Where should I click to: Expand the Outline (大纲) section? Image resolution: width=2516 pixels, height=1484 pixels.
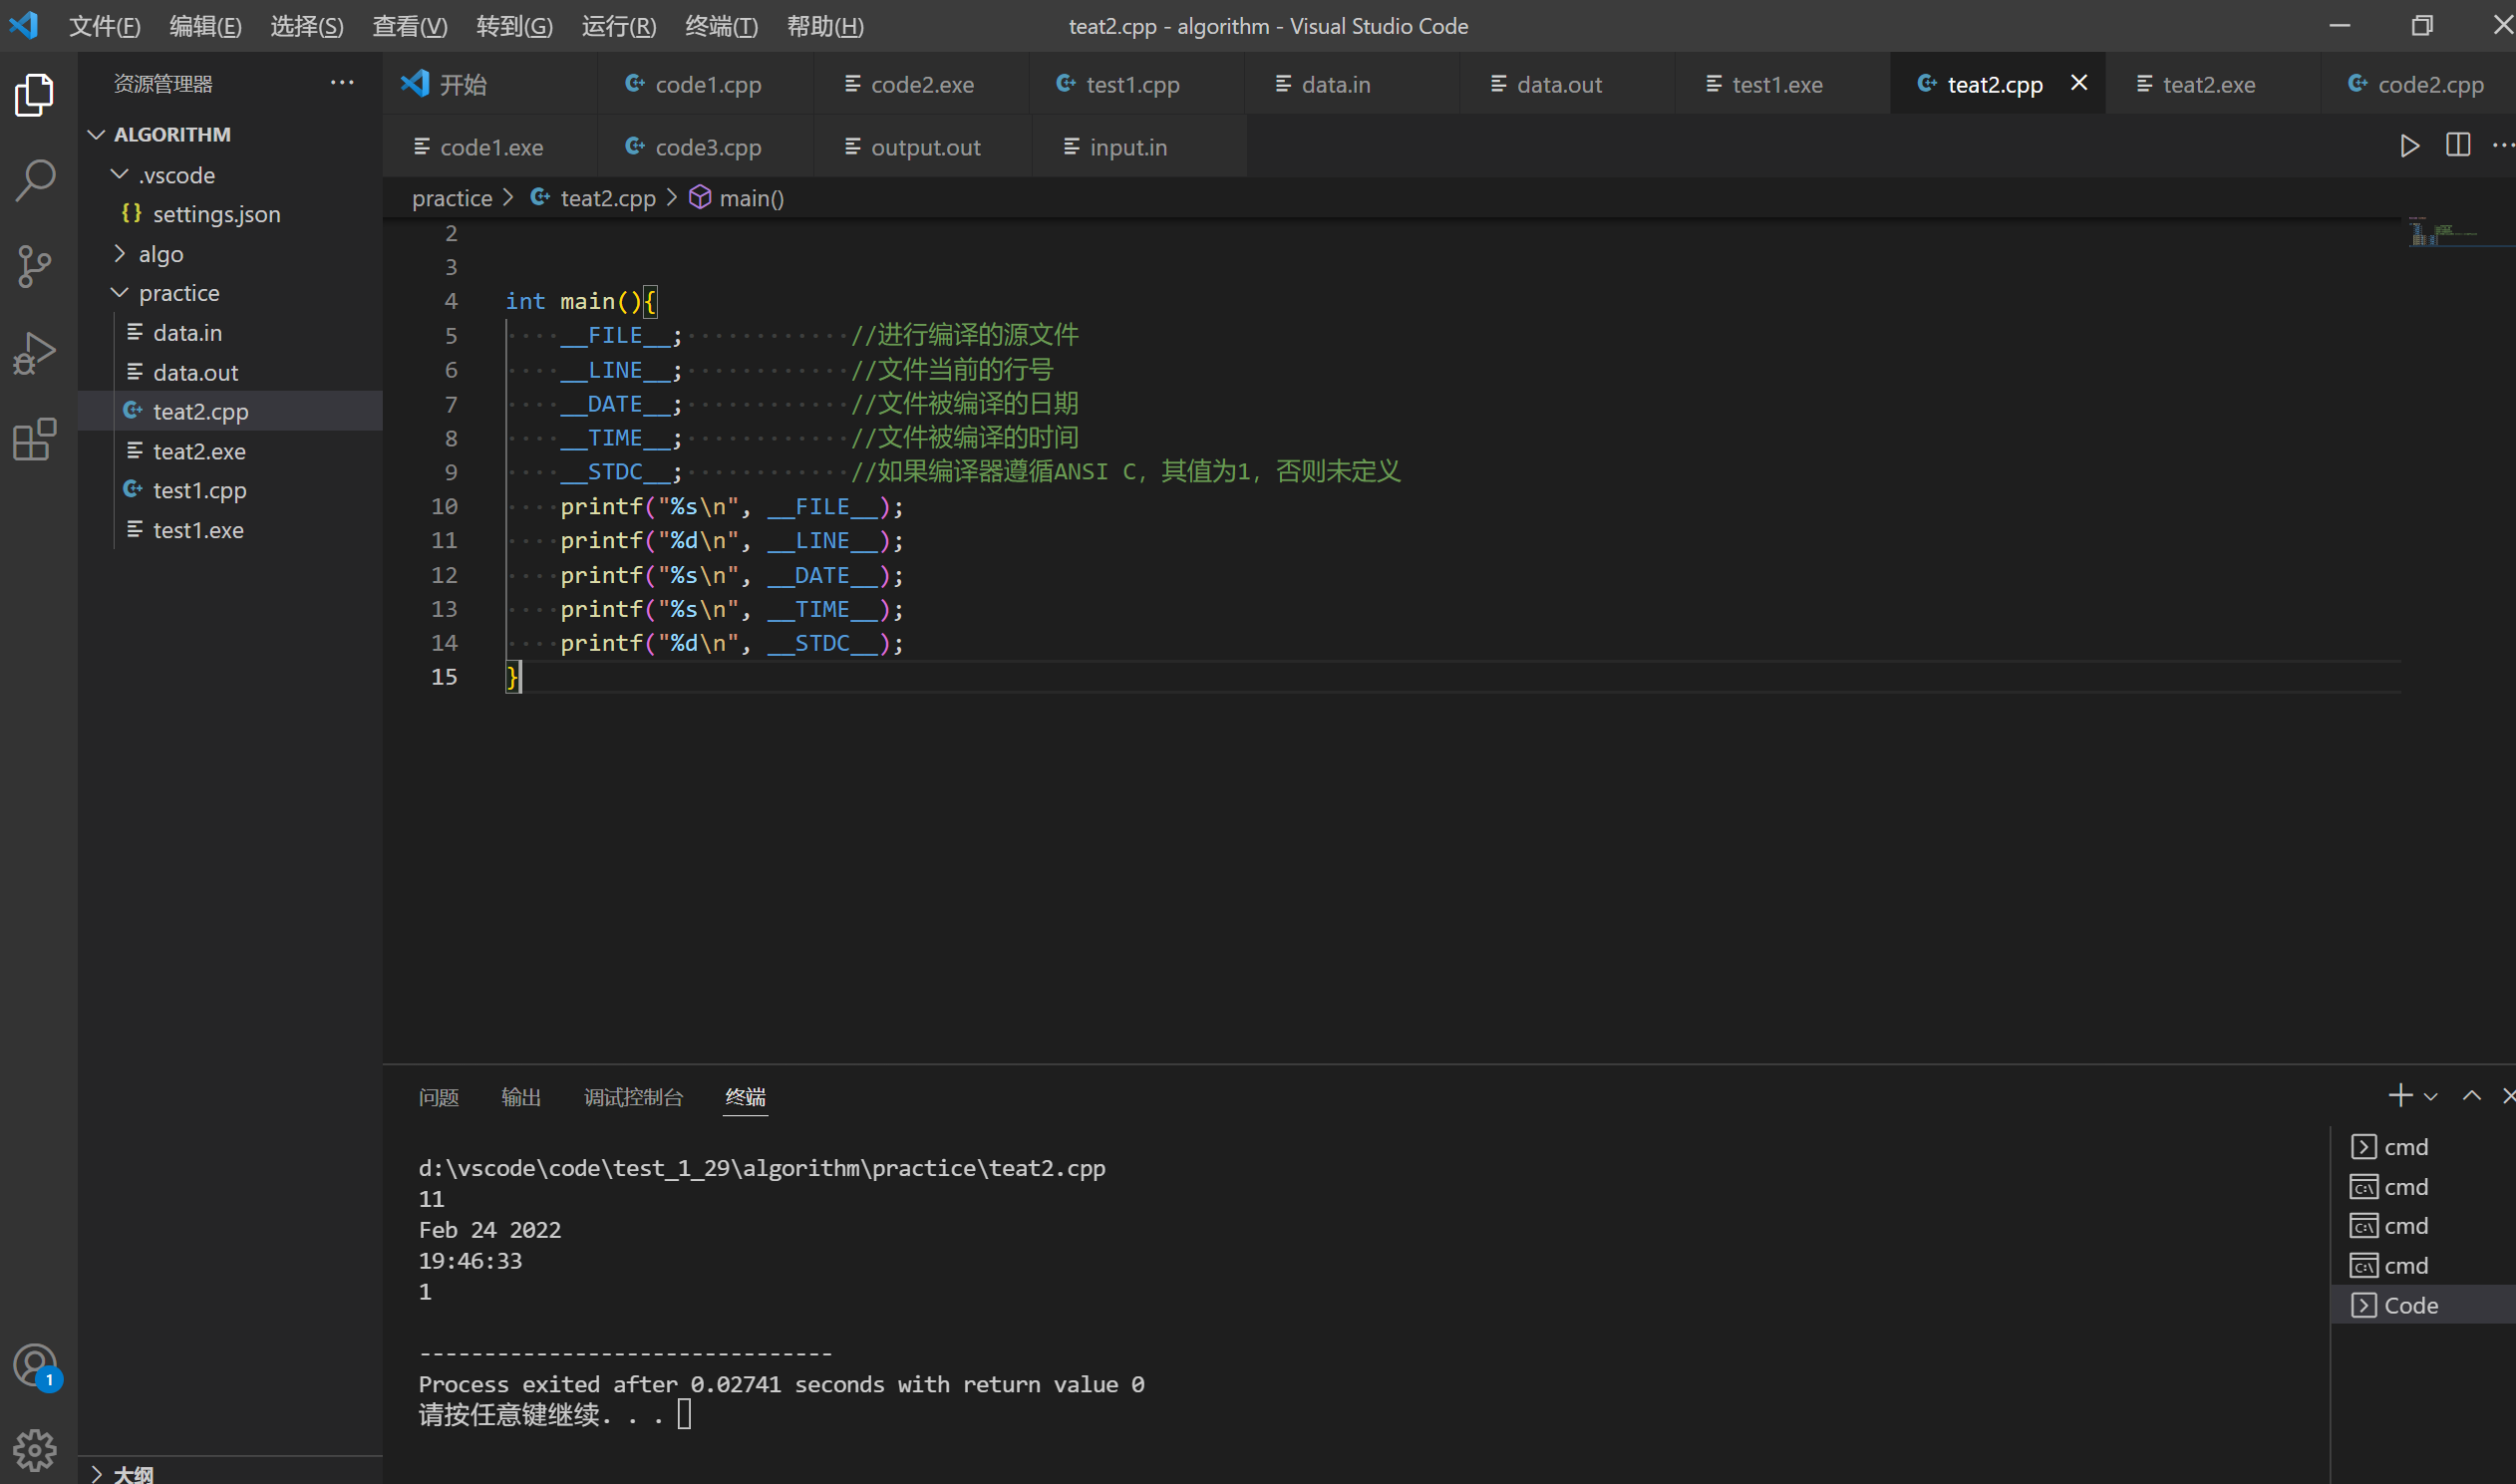click(230, 1474)
